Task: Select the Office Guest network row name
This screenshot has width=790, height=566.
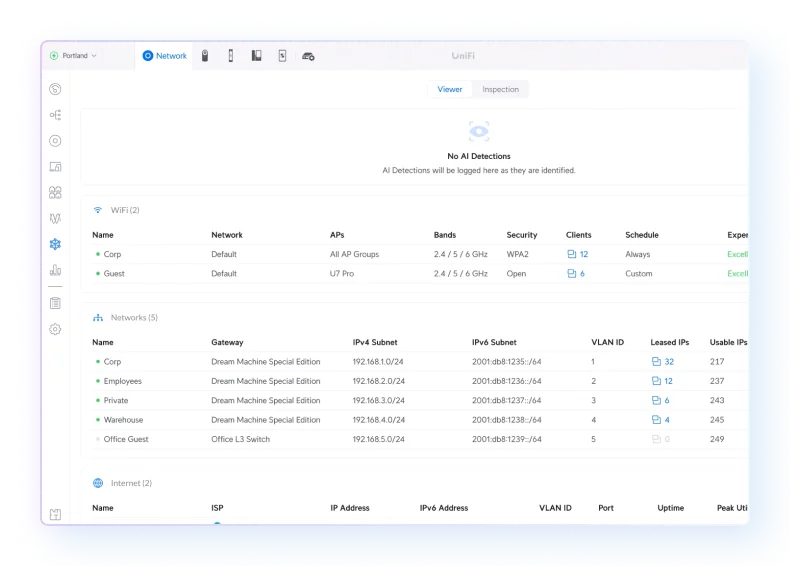Action: tap(126, 439)
